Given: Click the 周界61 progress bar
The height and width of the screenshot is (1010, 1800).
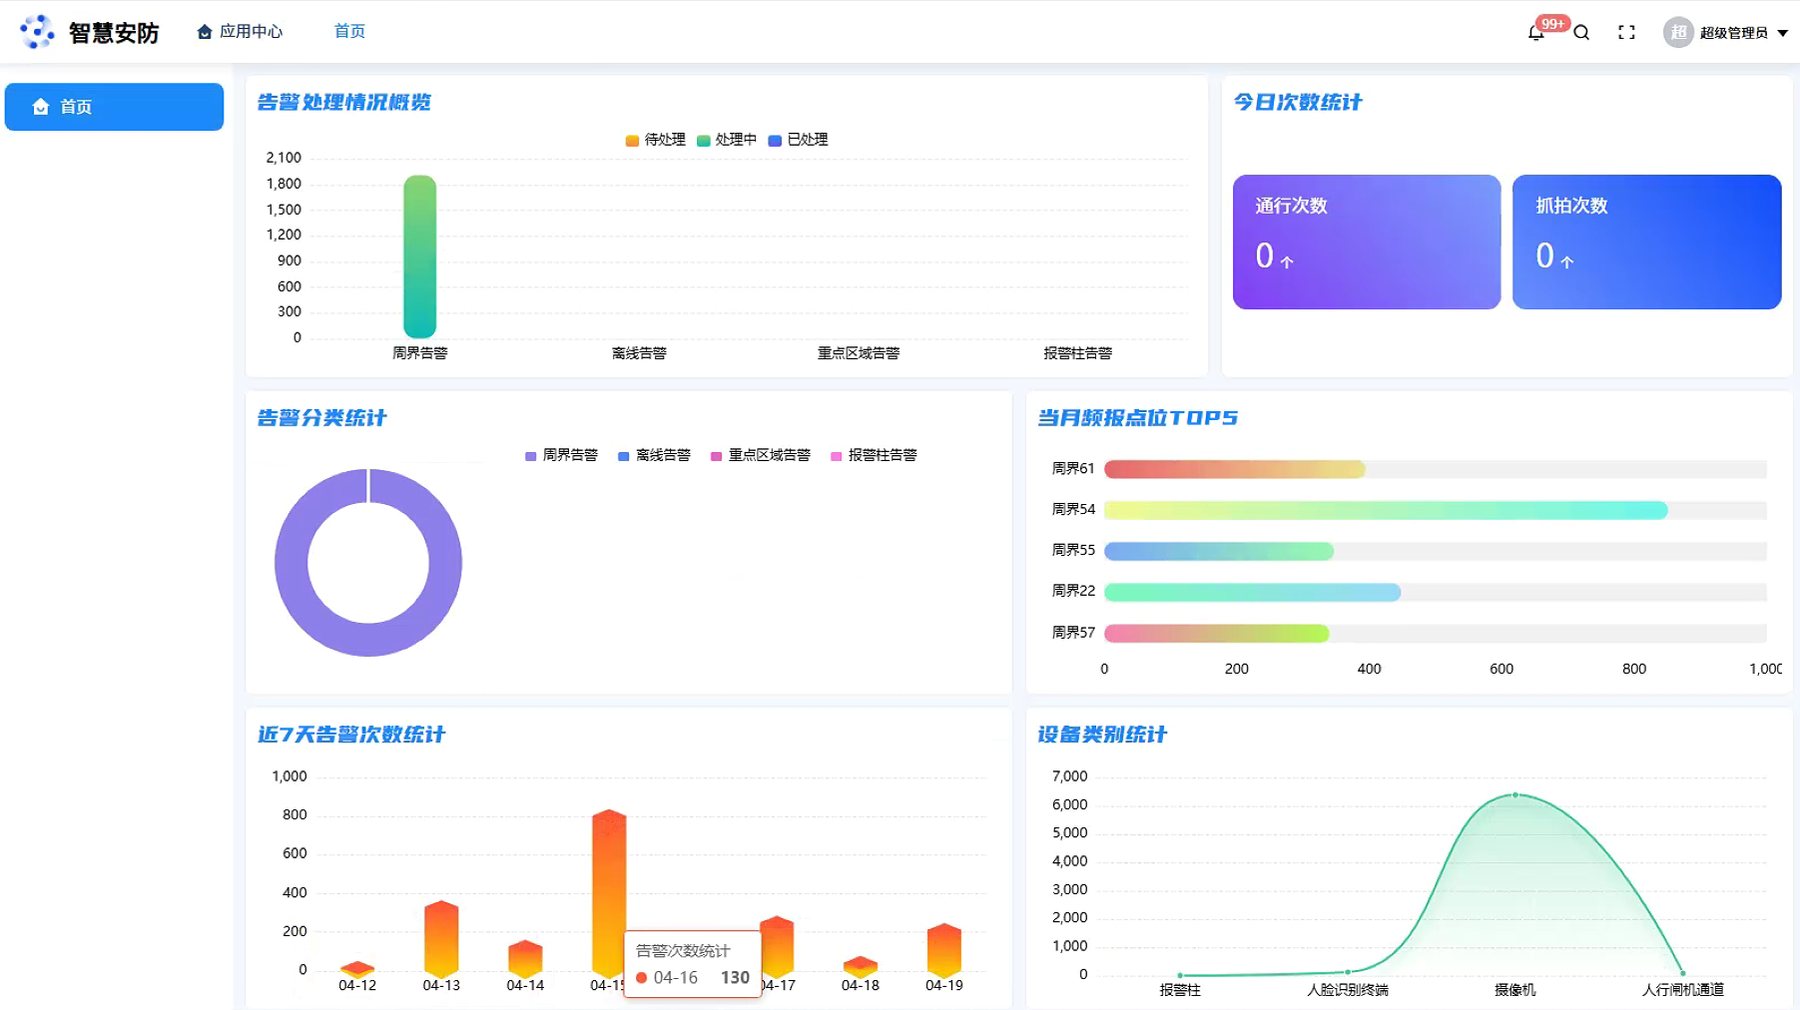Looking at the screenshot, I should [x=1235, y=469].
